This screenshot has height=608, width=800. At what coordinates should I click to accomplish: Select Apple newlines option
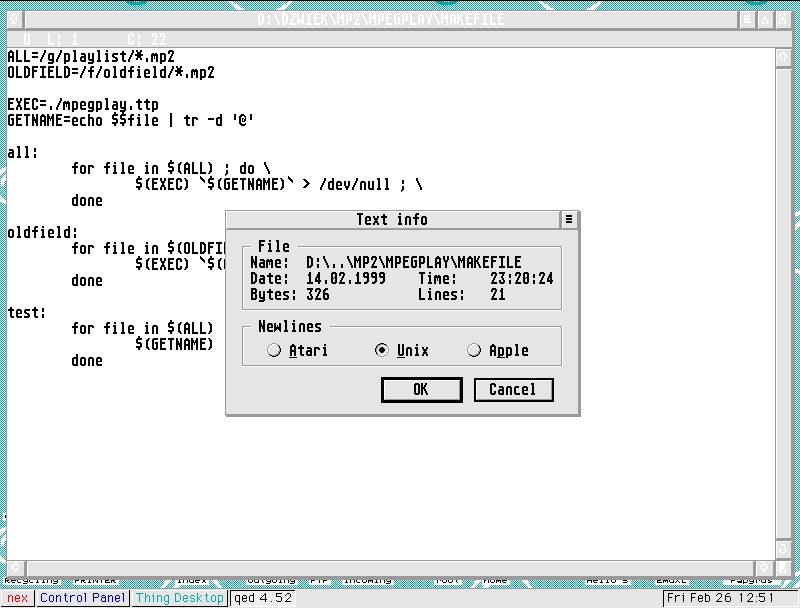pos(473,350)
